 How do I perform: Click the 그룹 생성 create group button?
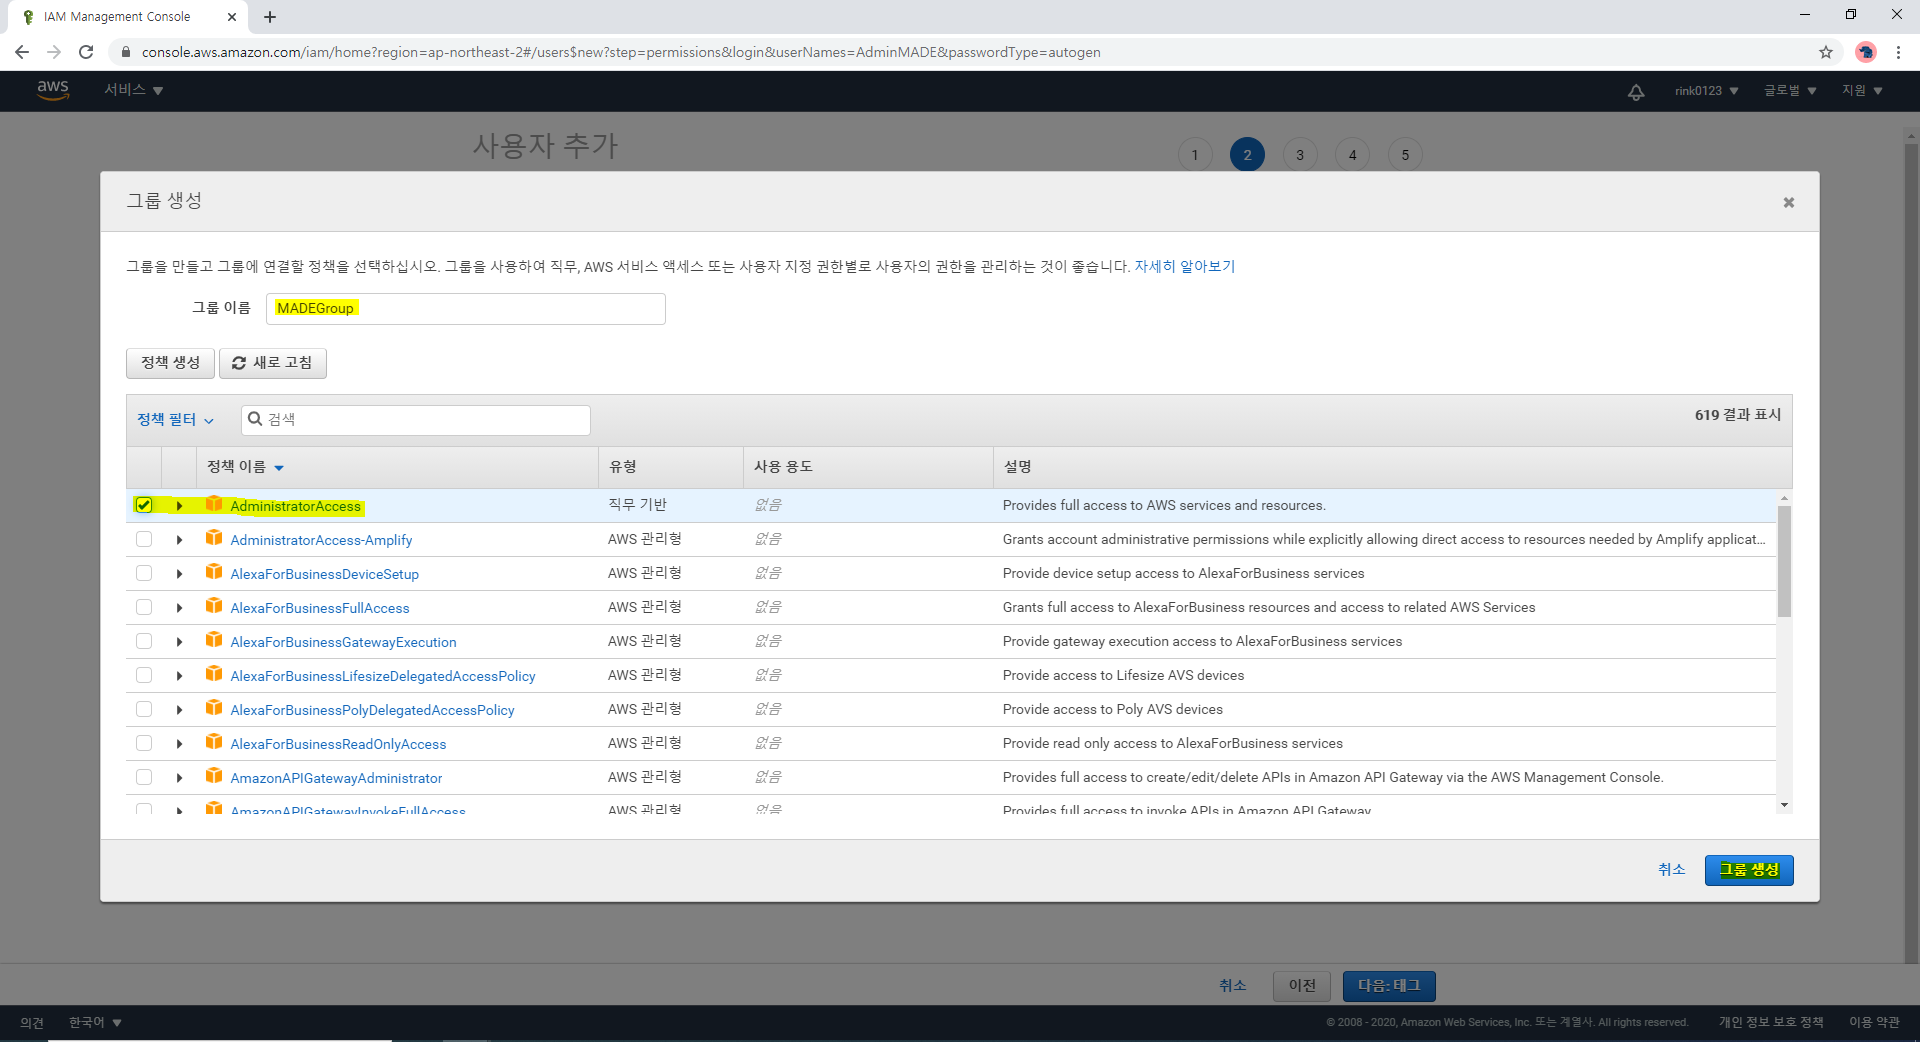(1749, 870)
